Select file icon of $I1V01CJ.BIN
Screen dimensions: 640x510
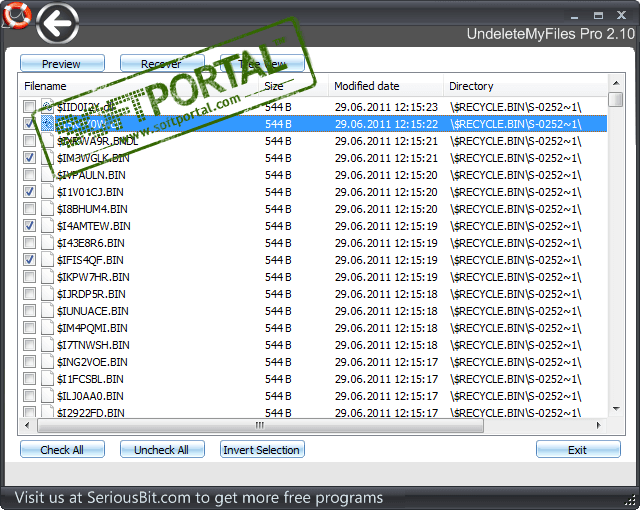click(47, 192)
